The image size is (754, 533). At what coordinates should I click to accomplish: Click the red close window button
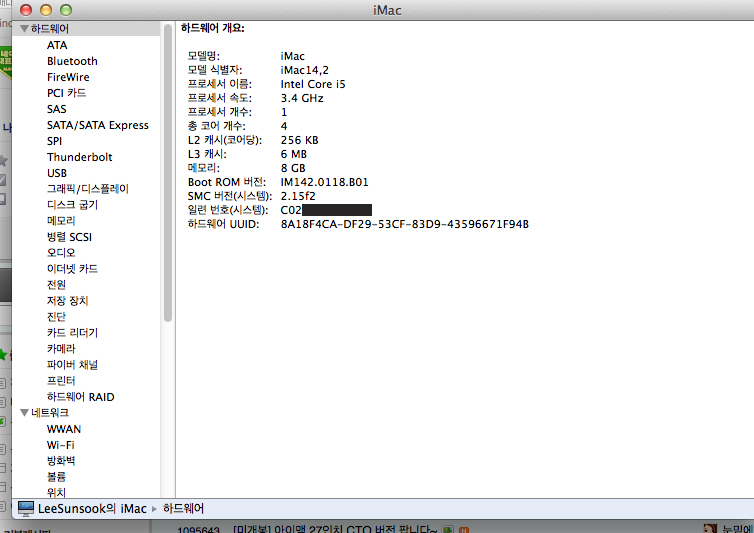coord(27,8)
